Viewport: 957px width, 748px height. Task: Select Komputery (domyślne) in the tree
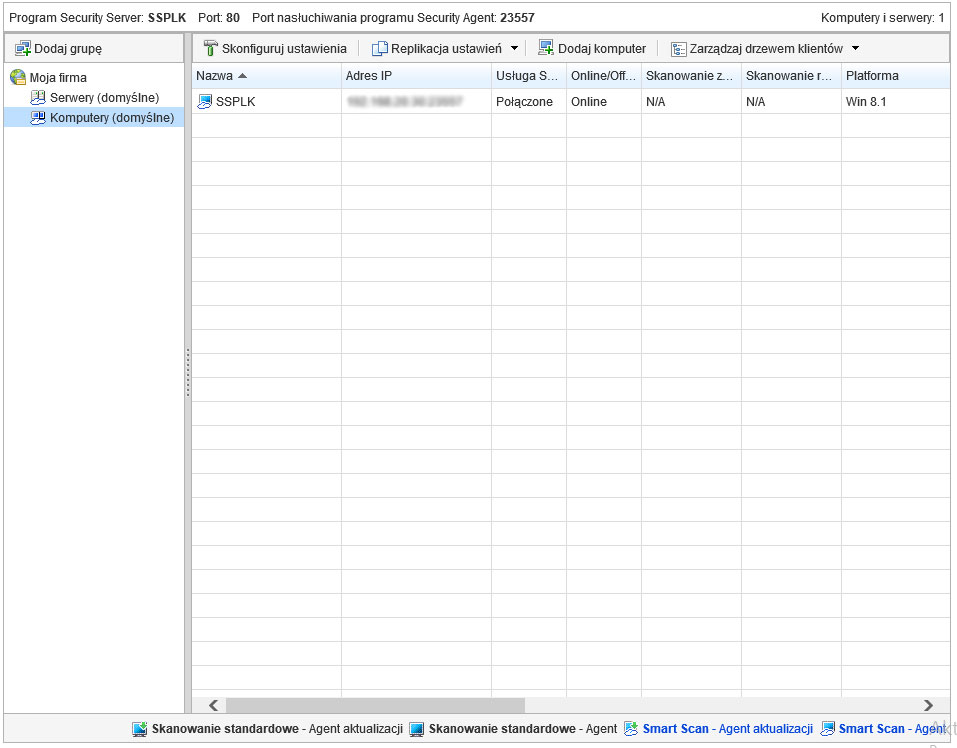111,118
